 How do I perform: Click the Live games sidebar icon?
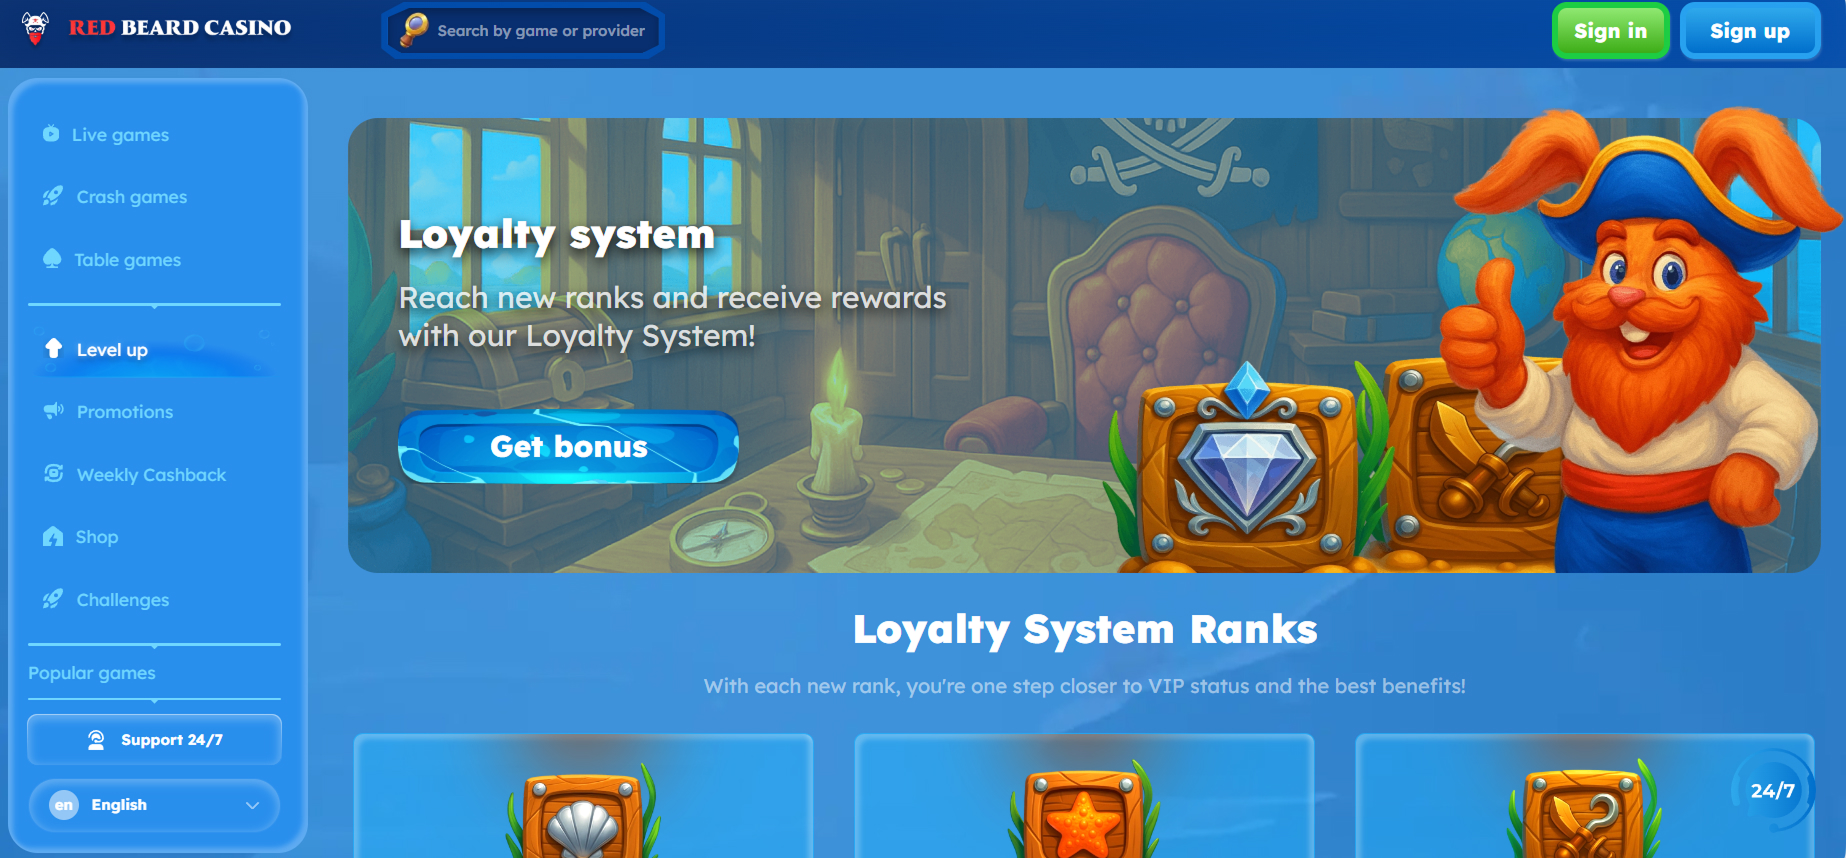51,134
